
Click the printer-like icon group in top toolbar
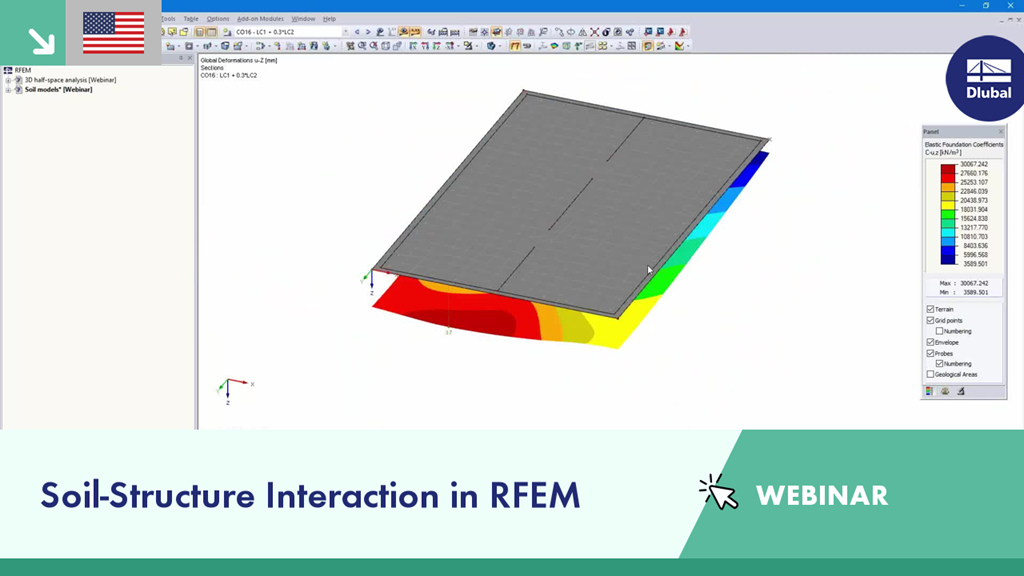click(443, 31)
